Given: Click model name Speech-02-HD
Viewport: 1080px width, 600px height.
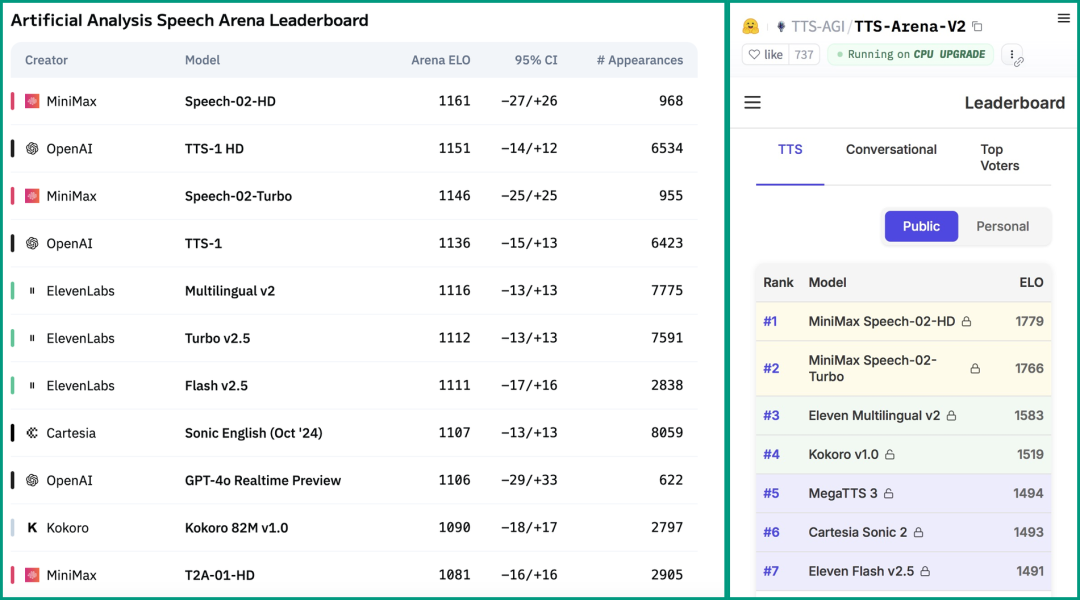Looking at the screenshot, I should click(x=230, y=101).
